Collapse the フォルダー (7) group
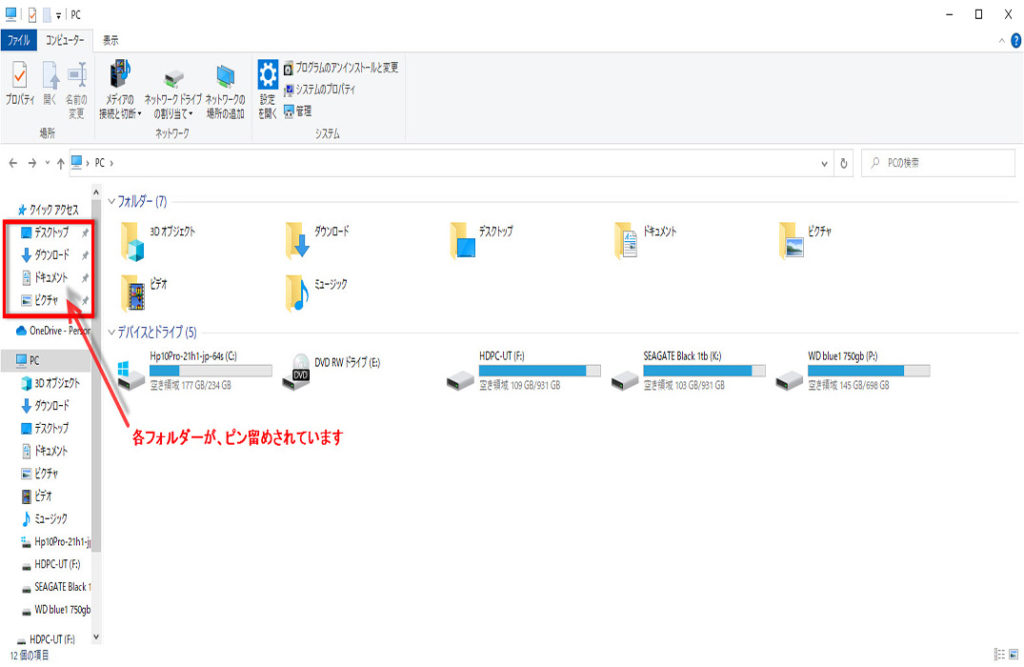The height and width of the screenshot is (667, 1024). [x=111, y=201]
